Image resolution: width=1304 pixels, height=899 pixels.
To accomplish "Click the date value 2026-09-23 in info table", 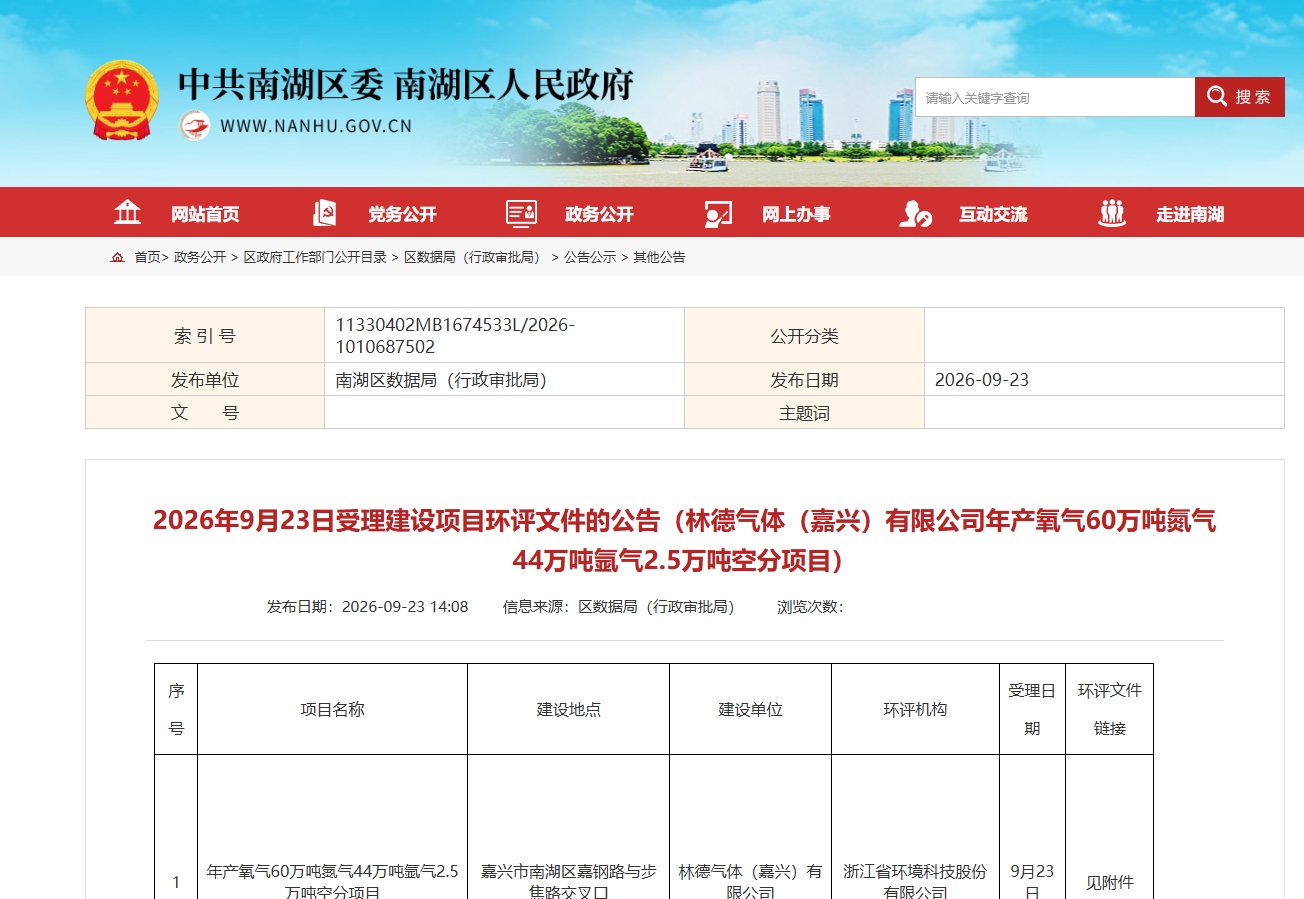I will (981, 380).
